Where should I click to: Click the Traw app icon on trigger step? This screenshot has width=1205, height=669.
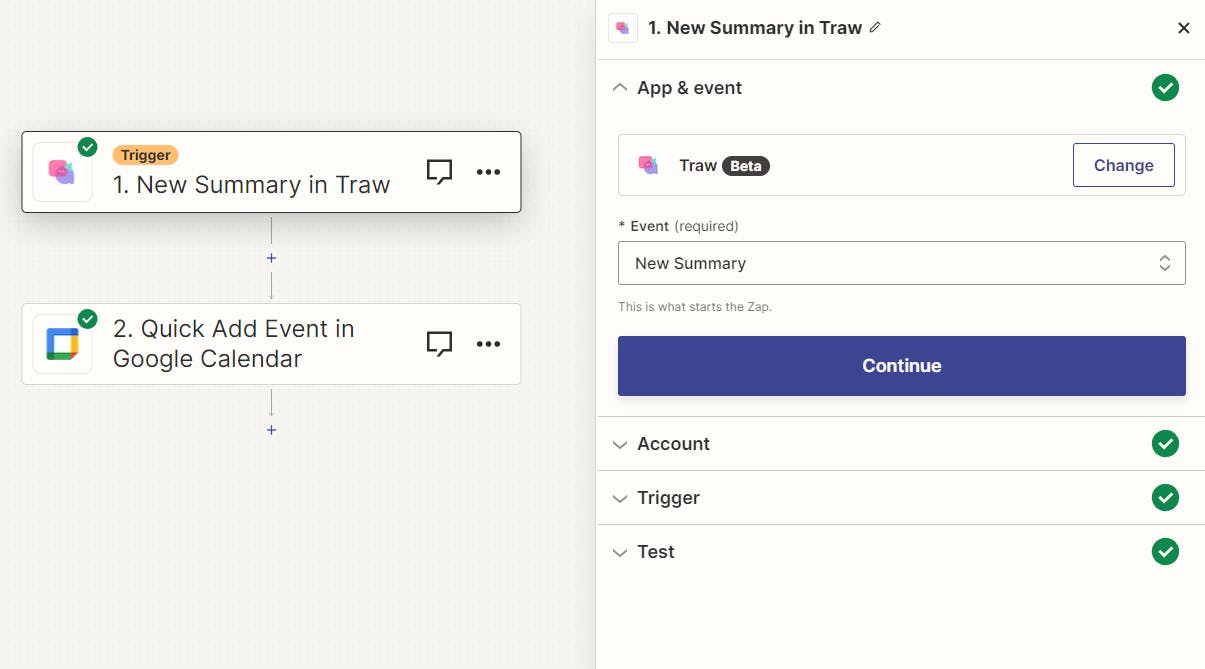[x=62, y=172]
